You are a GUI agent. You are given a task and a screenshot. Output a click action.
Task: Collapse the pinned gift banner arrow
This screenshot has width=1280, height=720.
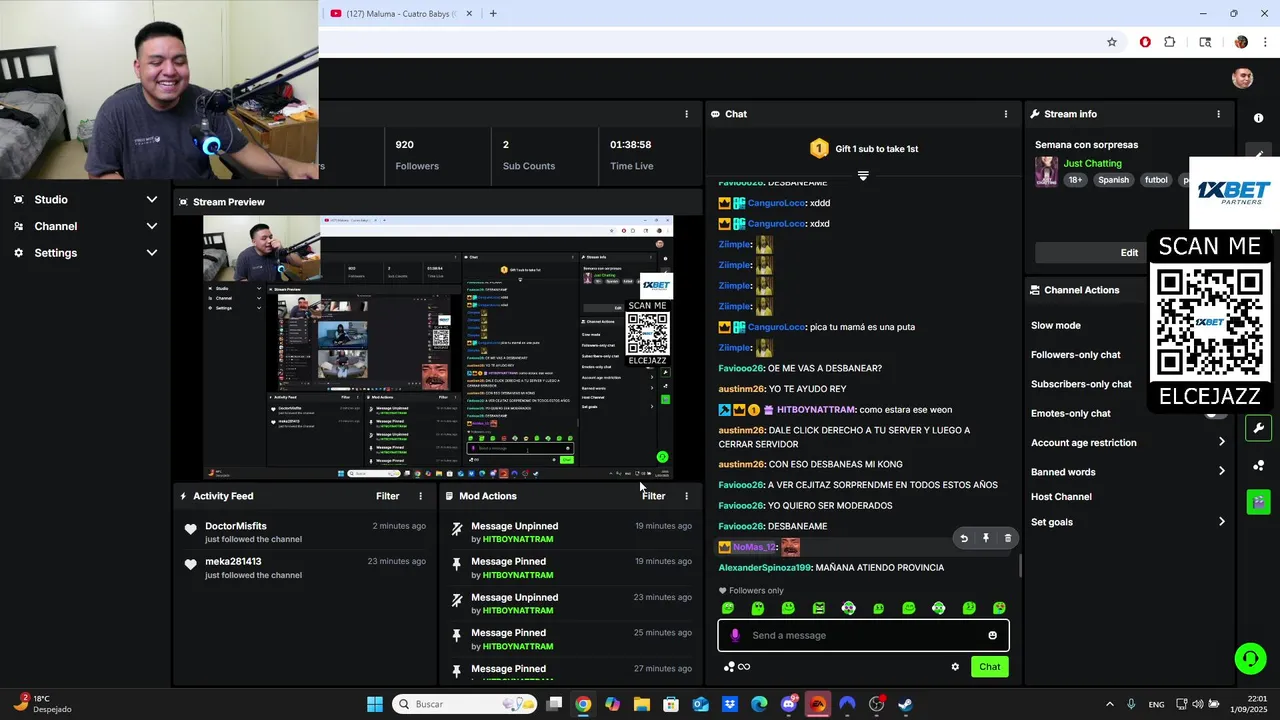coord(863,176)
